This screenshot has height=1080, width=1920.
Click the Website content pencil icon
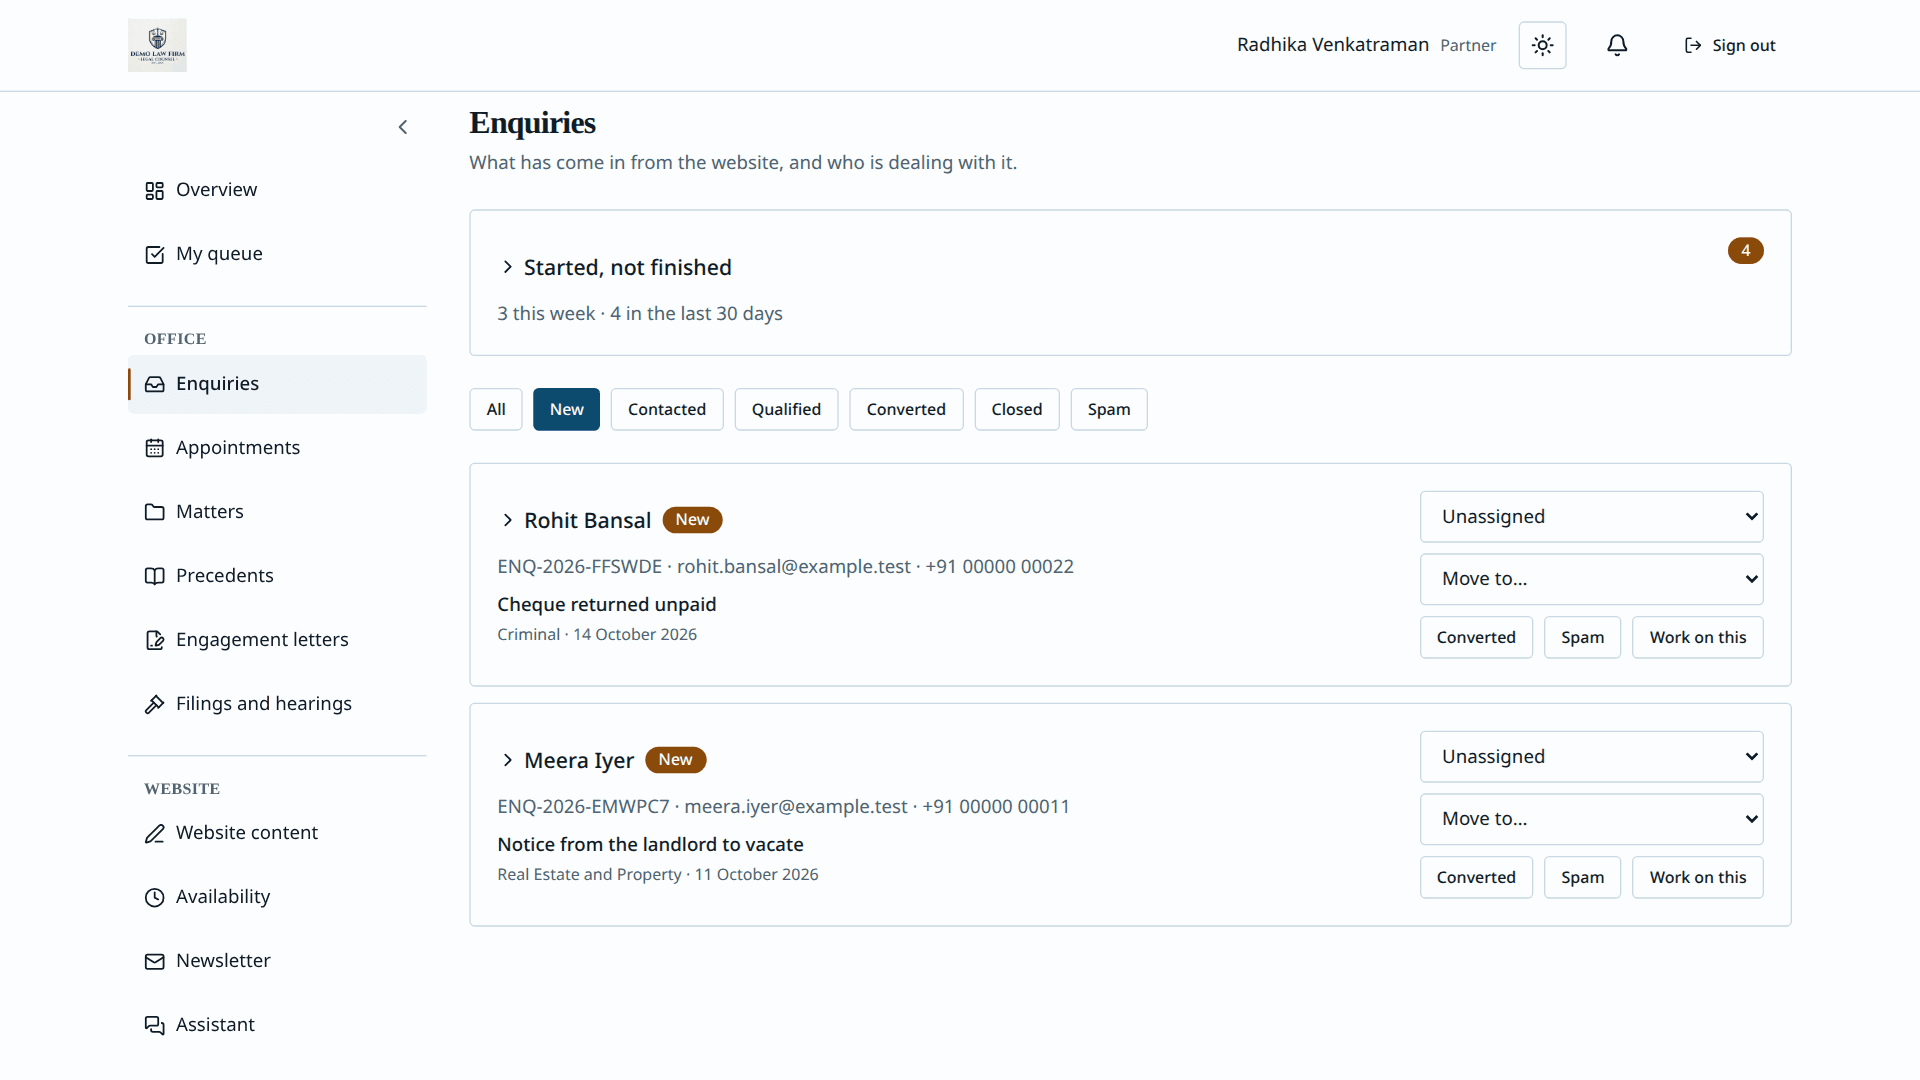point(154,833)
